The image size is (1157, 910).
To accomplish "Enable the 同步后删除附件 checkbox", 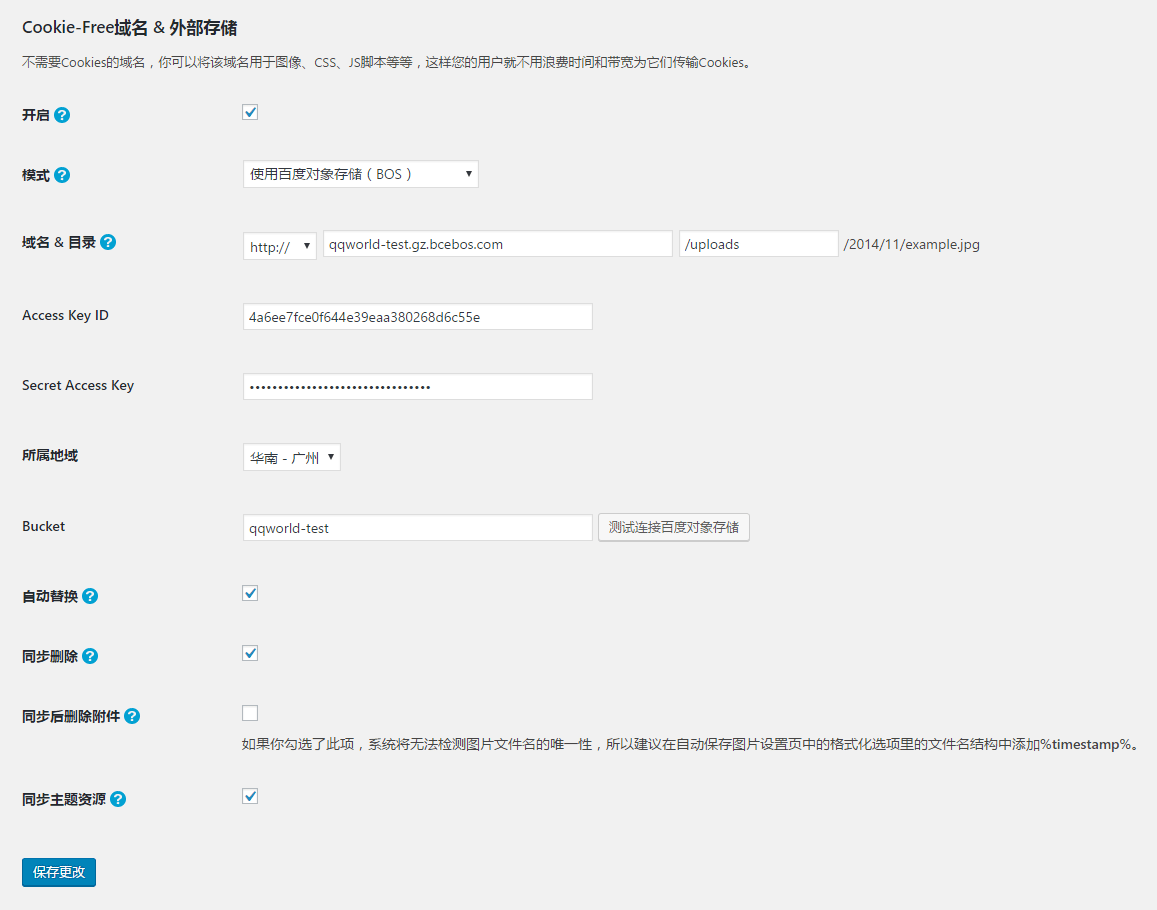I will pyautogui.click(x=250, y=713).
